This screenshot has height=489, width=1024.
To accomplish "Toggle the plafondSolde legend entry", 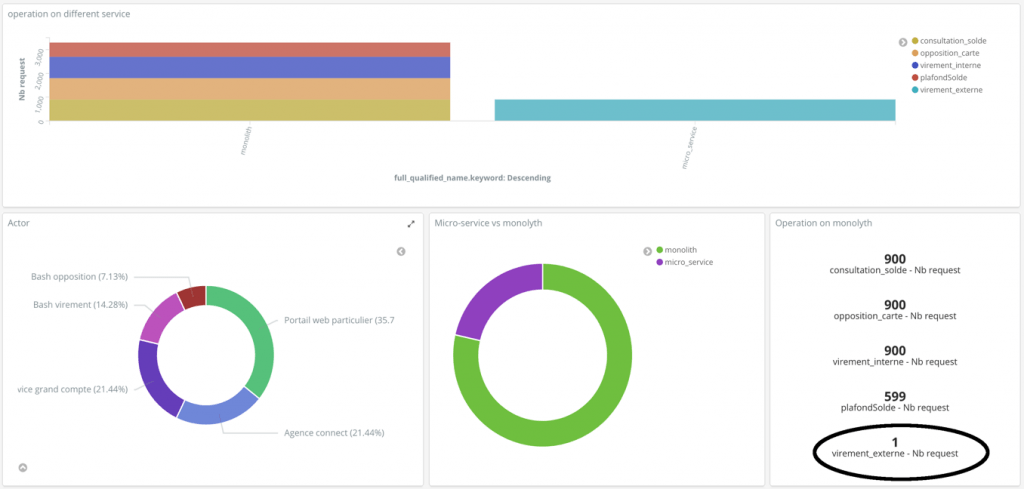I will [946, 77].
